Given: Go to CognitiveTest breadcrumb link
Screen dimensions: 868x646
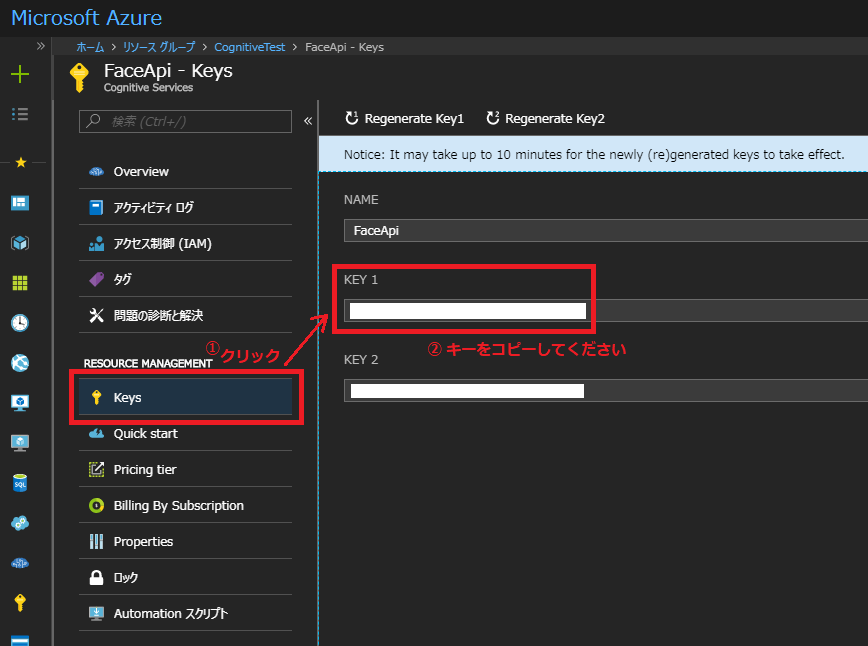Looking at the screenshot, I should (250, 47).
